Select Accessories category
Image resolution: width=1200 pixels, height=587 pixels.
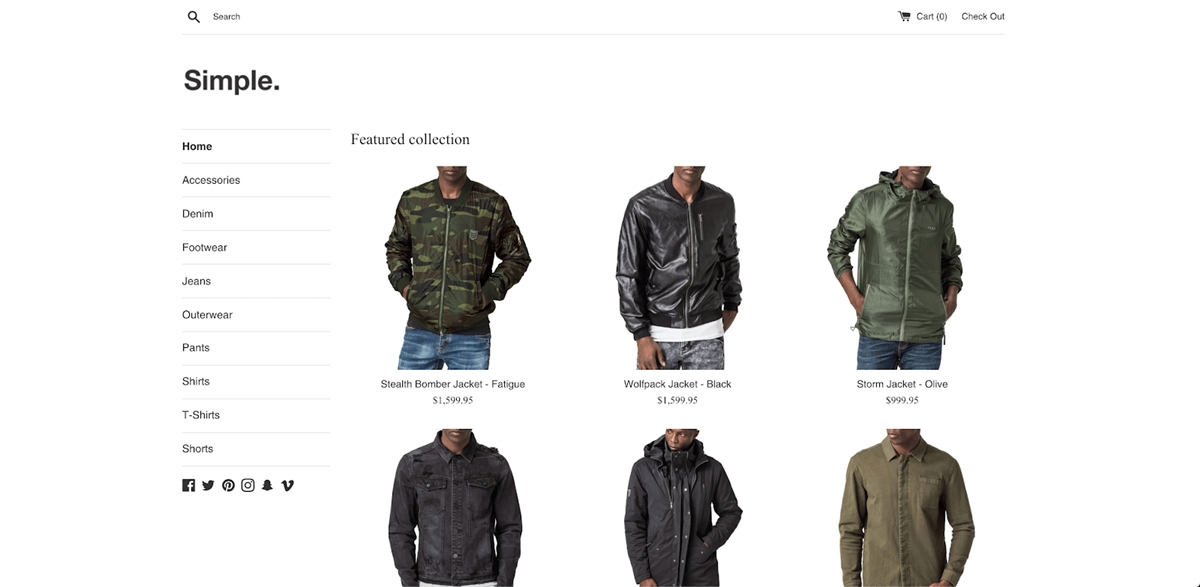tap(211, 180)
